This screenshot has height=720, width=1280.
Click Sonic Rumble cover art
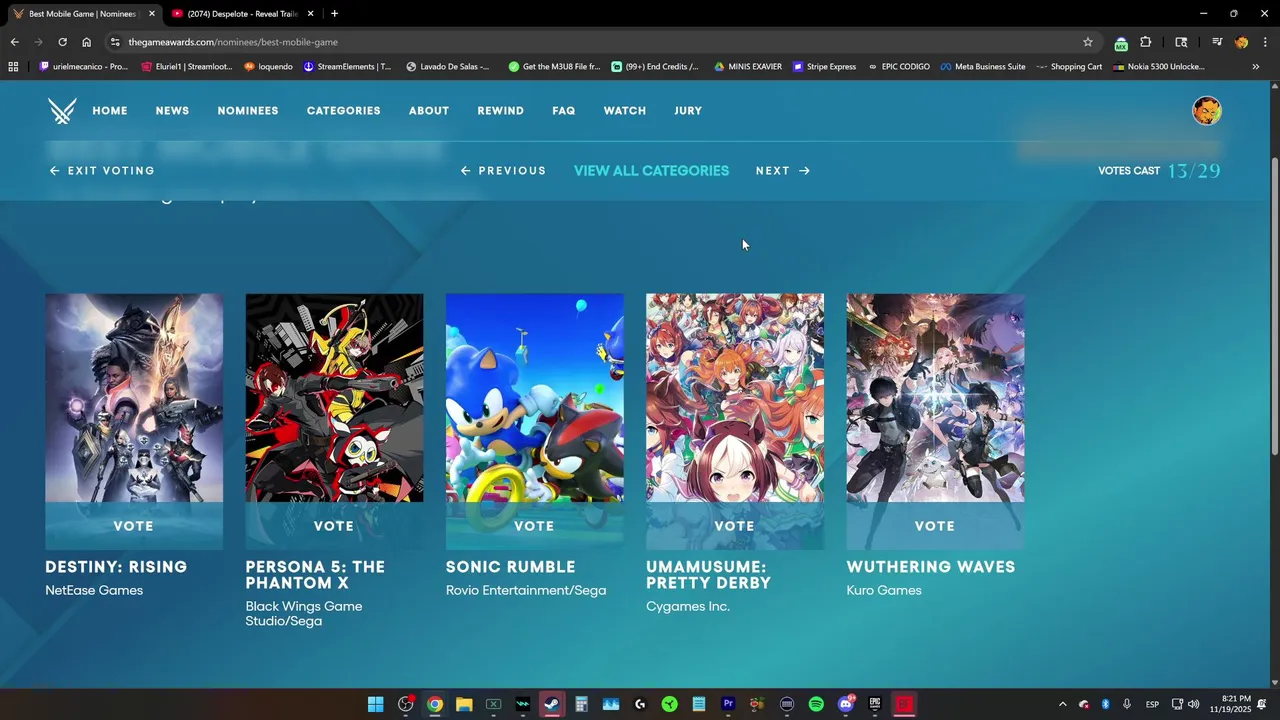click(x=534, y=398)
